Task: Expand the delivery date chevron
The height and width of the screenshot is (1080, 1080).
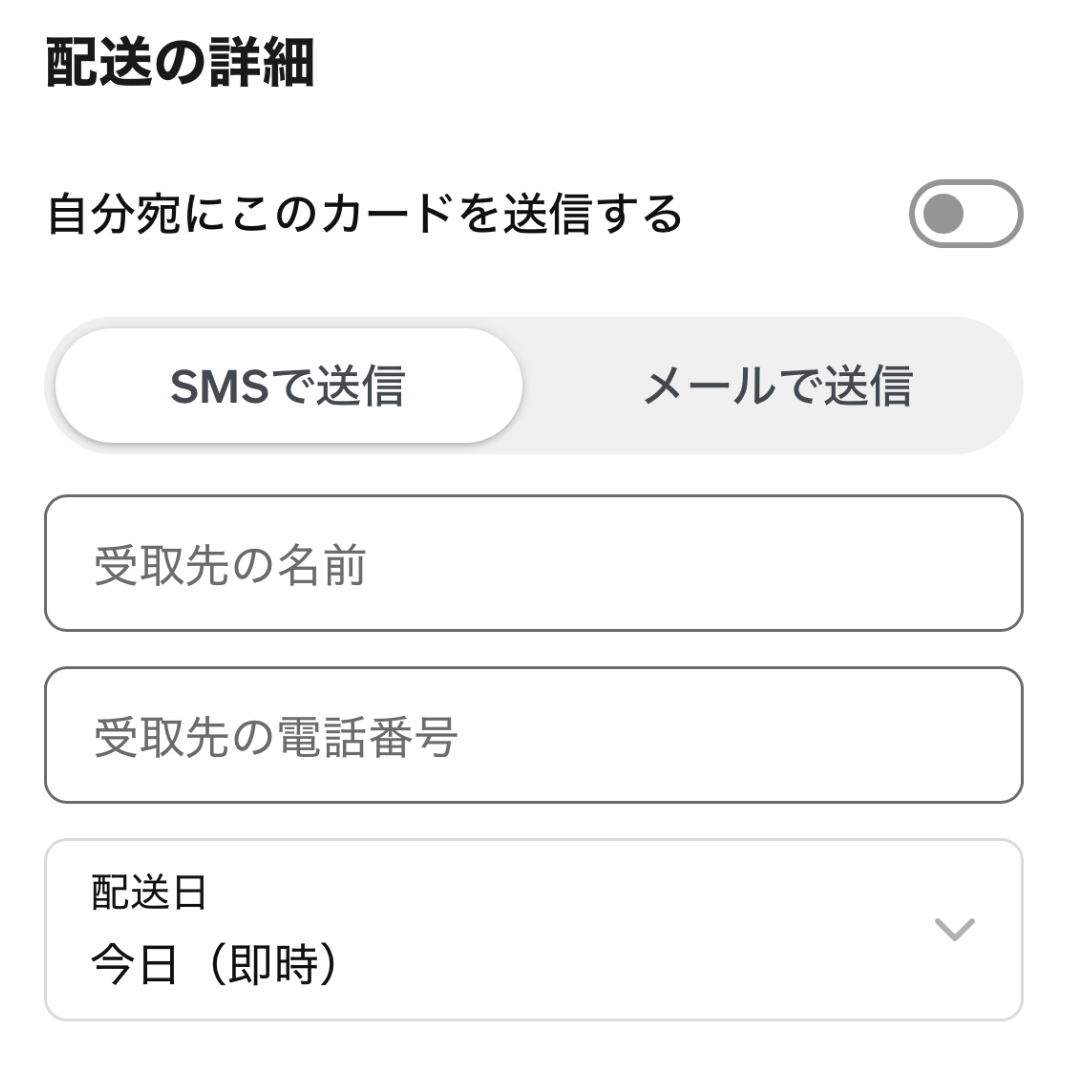Action: 953,930
